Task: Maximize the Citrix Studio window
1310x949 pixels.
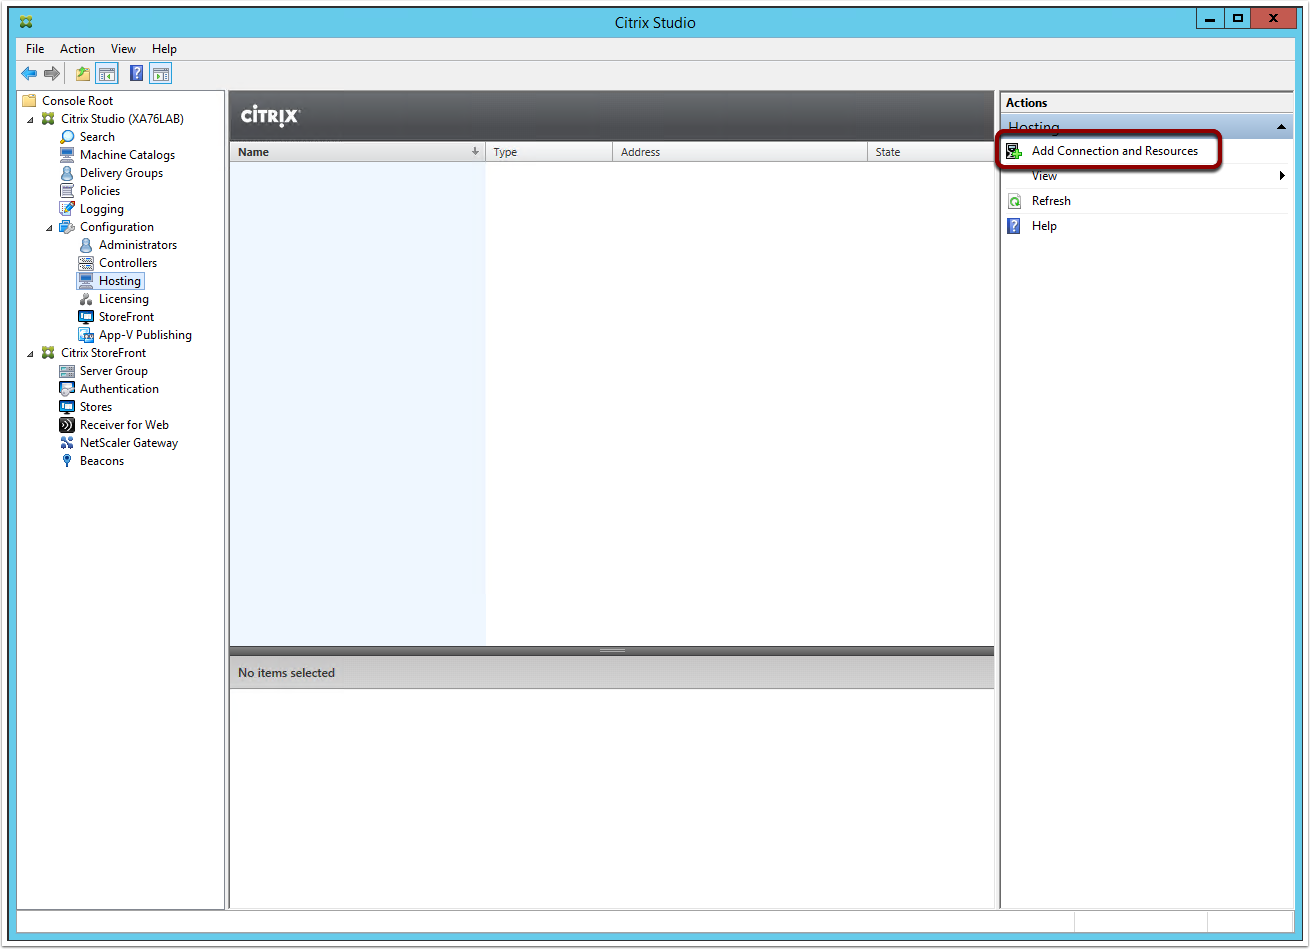Action: coord(1238,18)
